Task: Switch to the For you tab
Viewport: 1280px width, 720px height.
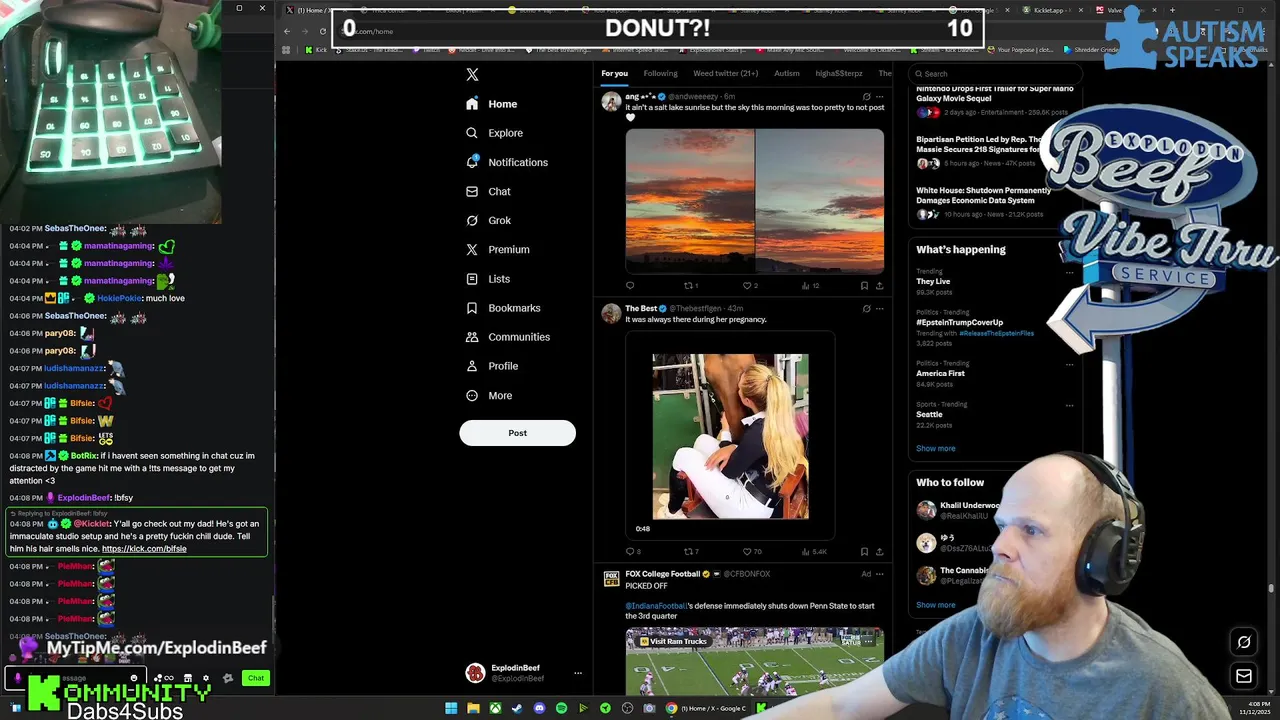Action: tap(614, 73)
